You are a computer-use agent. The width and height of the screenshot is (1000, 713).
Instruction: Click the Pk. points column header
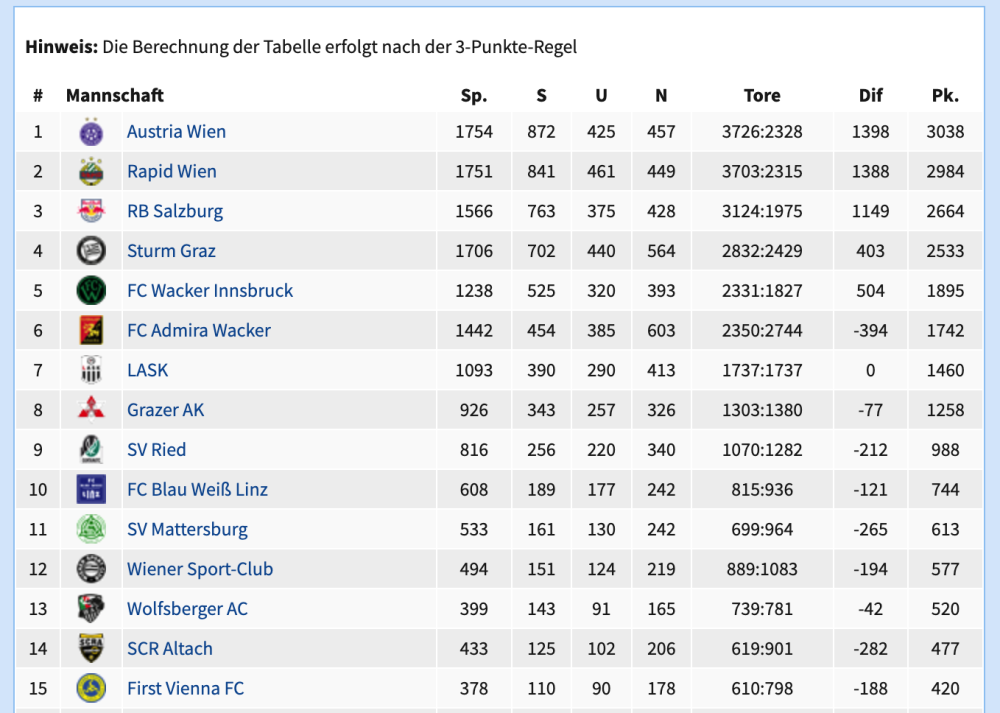tap(945, 96)
